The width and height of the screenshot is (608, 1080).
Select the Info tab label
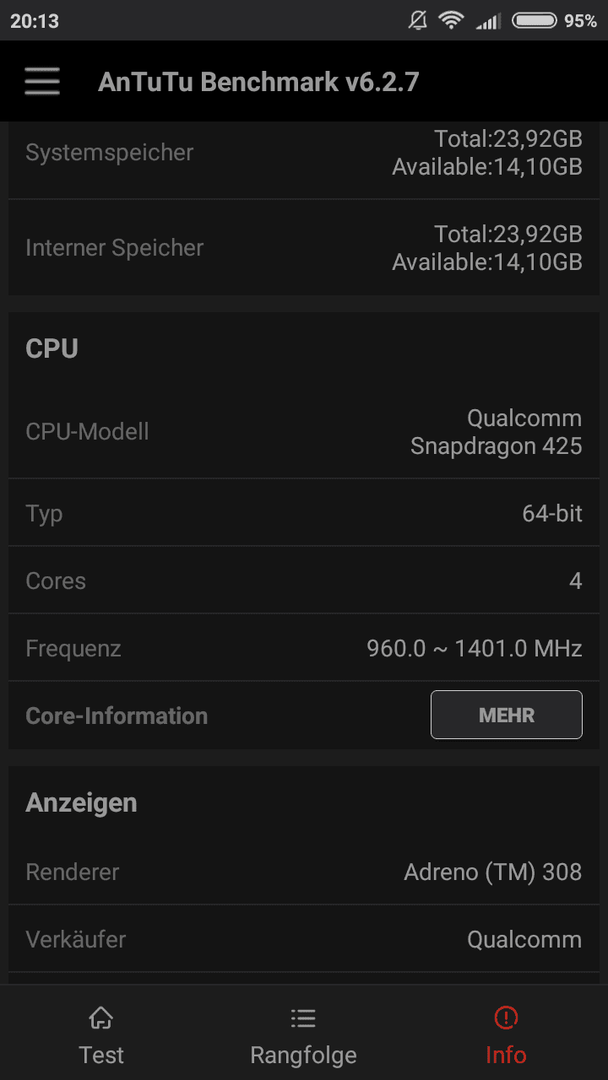coord(506,1055)
